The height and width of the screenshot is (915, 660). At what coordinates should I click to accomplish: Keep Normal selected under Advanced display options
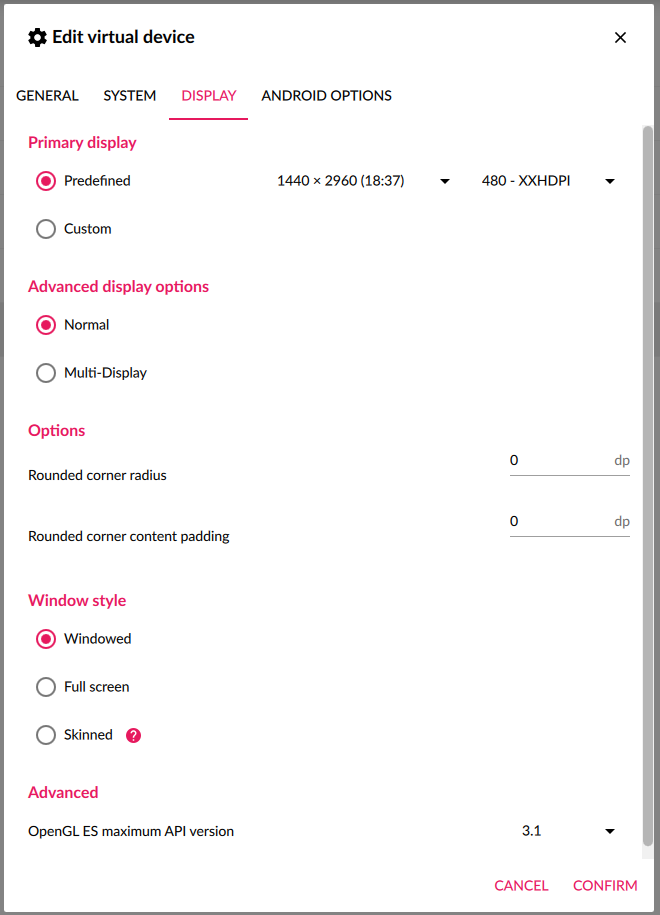click(45, 324)
